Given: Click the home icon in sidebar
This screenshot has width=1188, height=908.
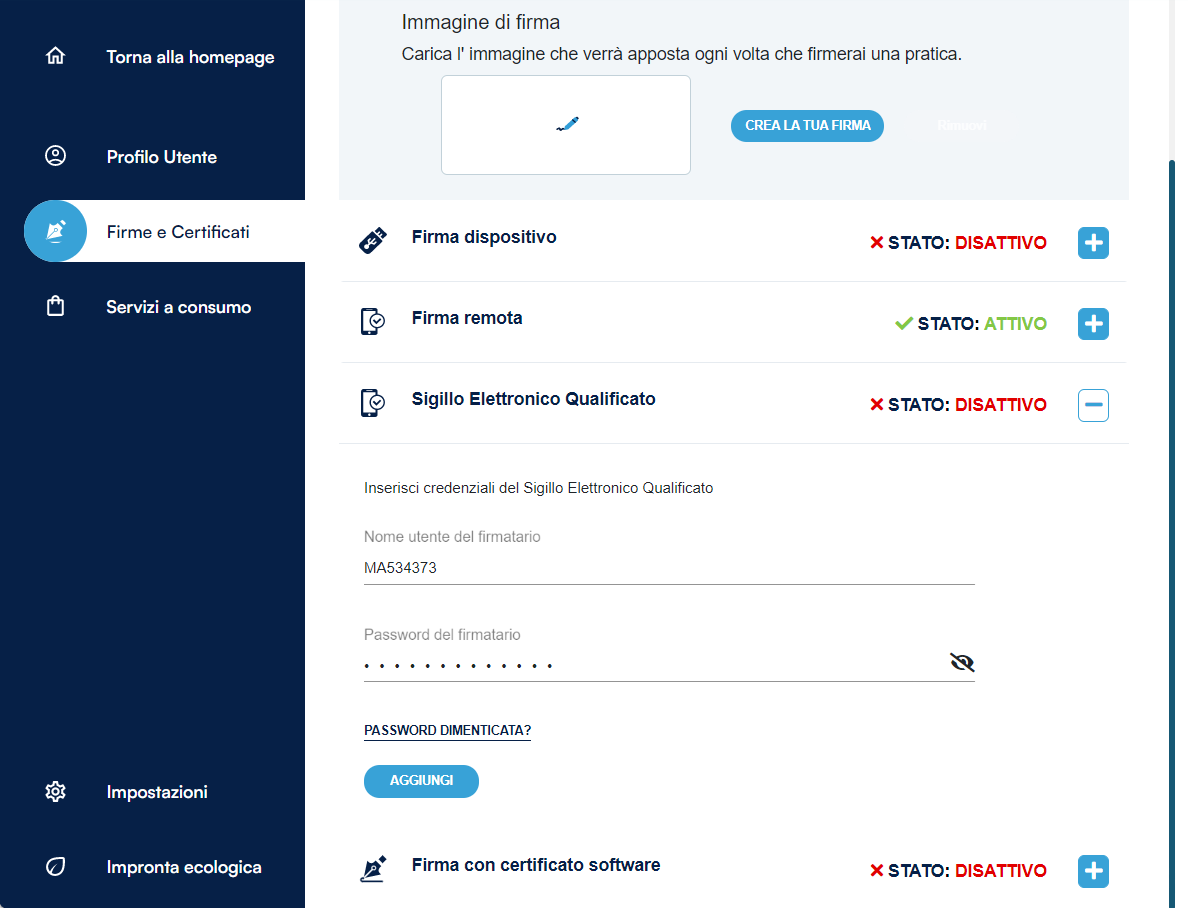Looking at the screenshot, I should pos(56,56).
